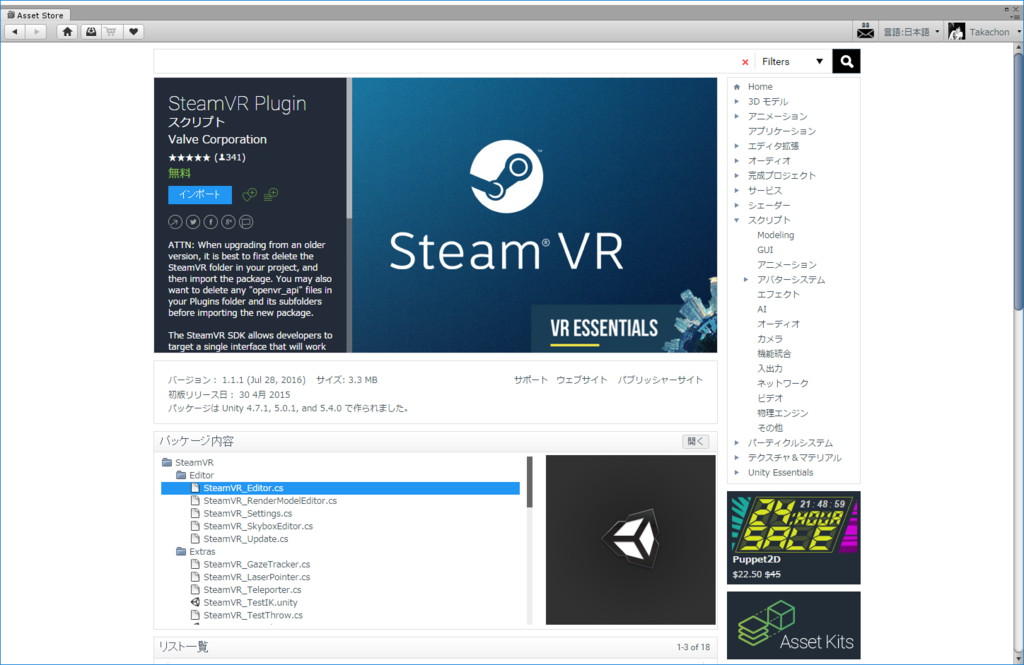Clear the search with the red X
Screen dimensions: 1024x665
tap(745, 62)
